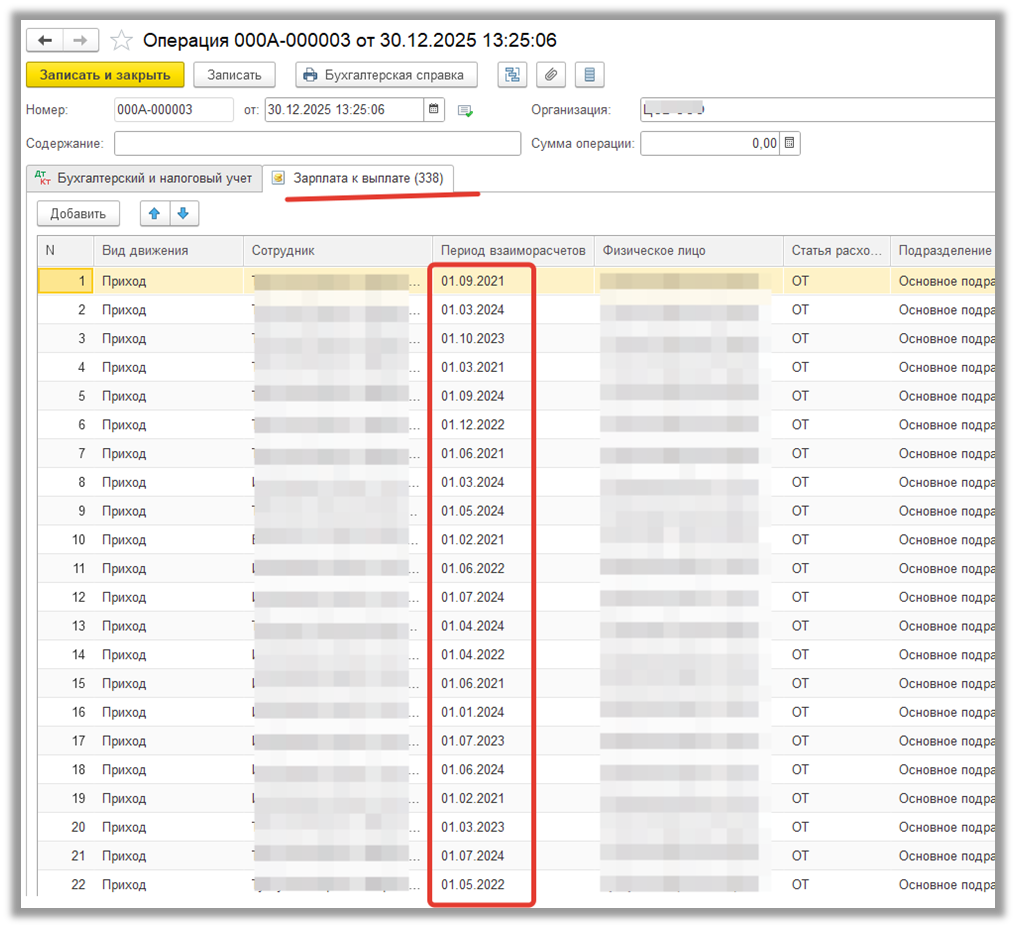Open calculator for Сумма операции field

tap(789, 144)
